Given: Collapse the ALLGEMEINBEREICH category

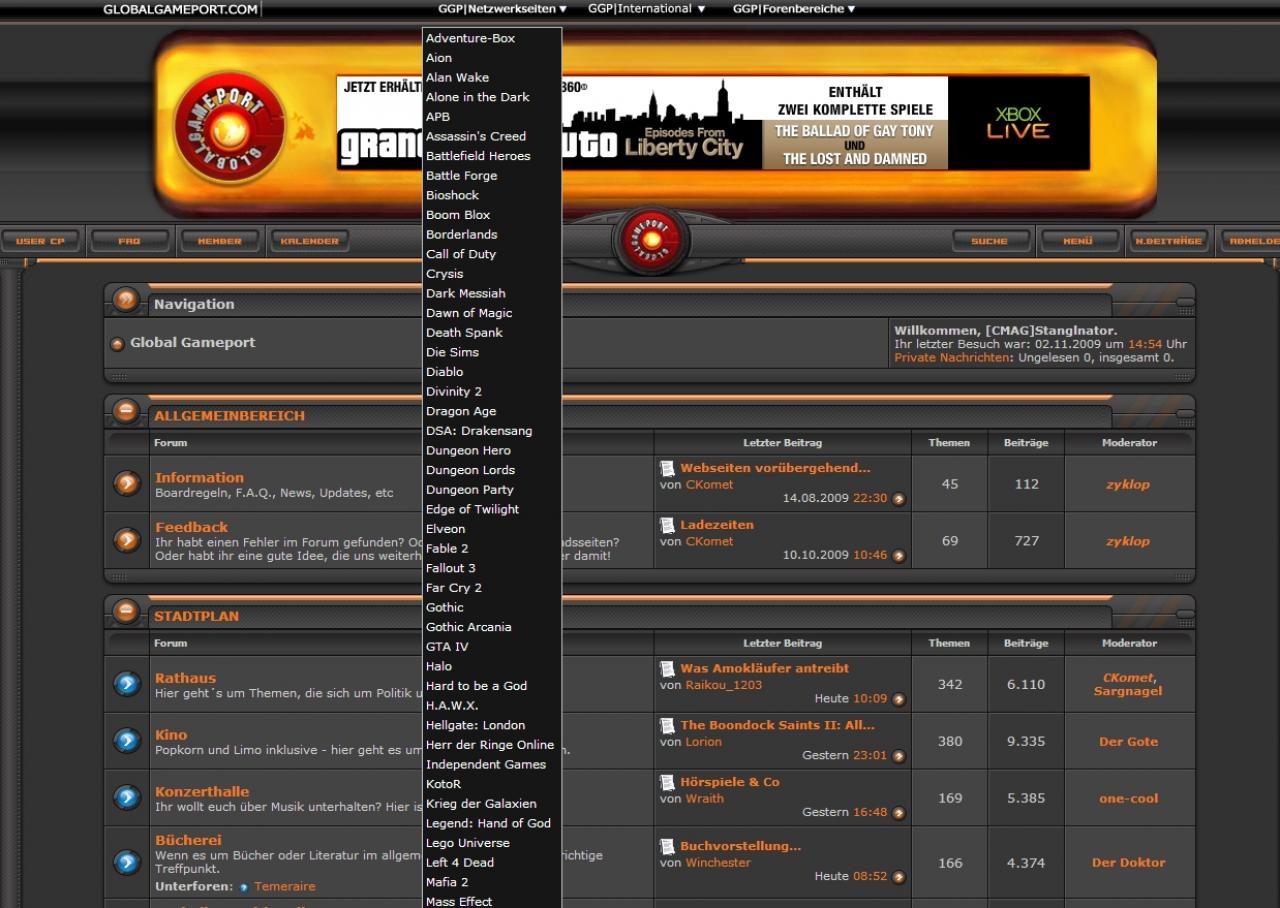Looking at the screenshot, I should click(x=126, y=410).
